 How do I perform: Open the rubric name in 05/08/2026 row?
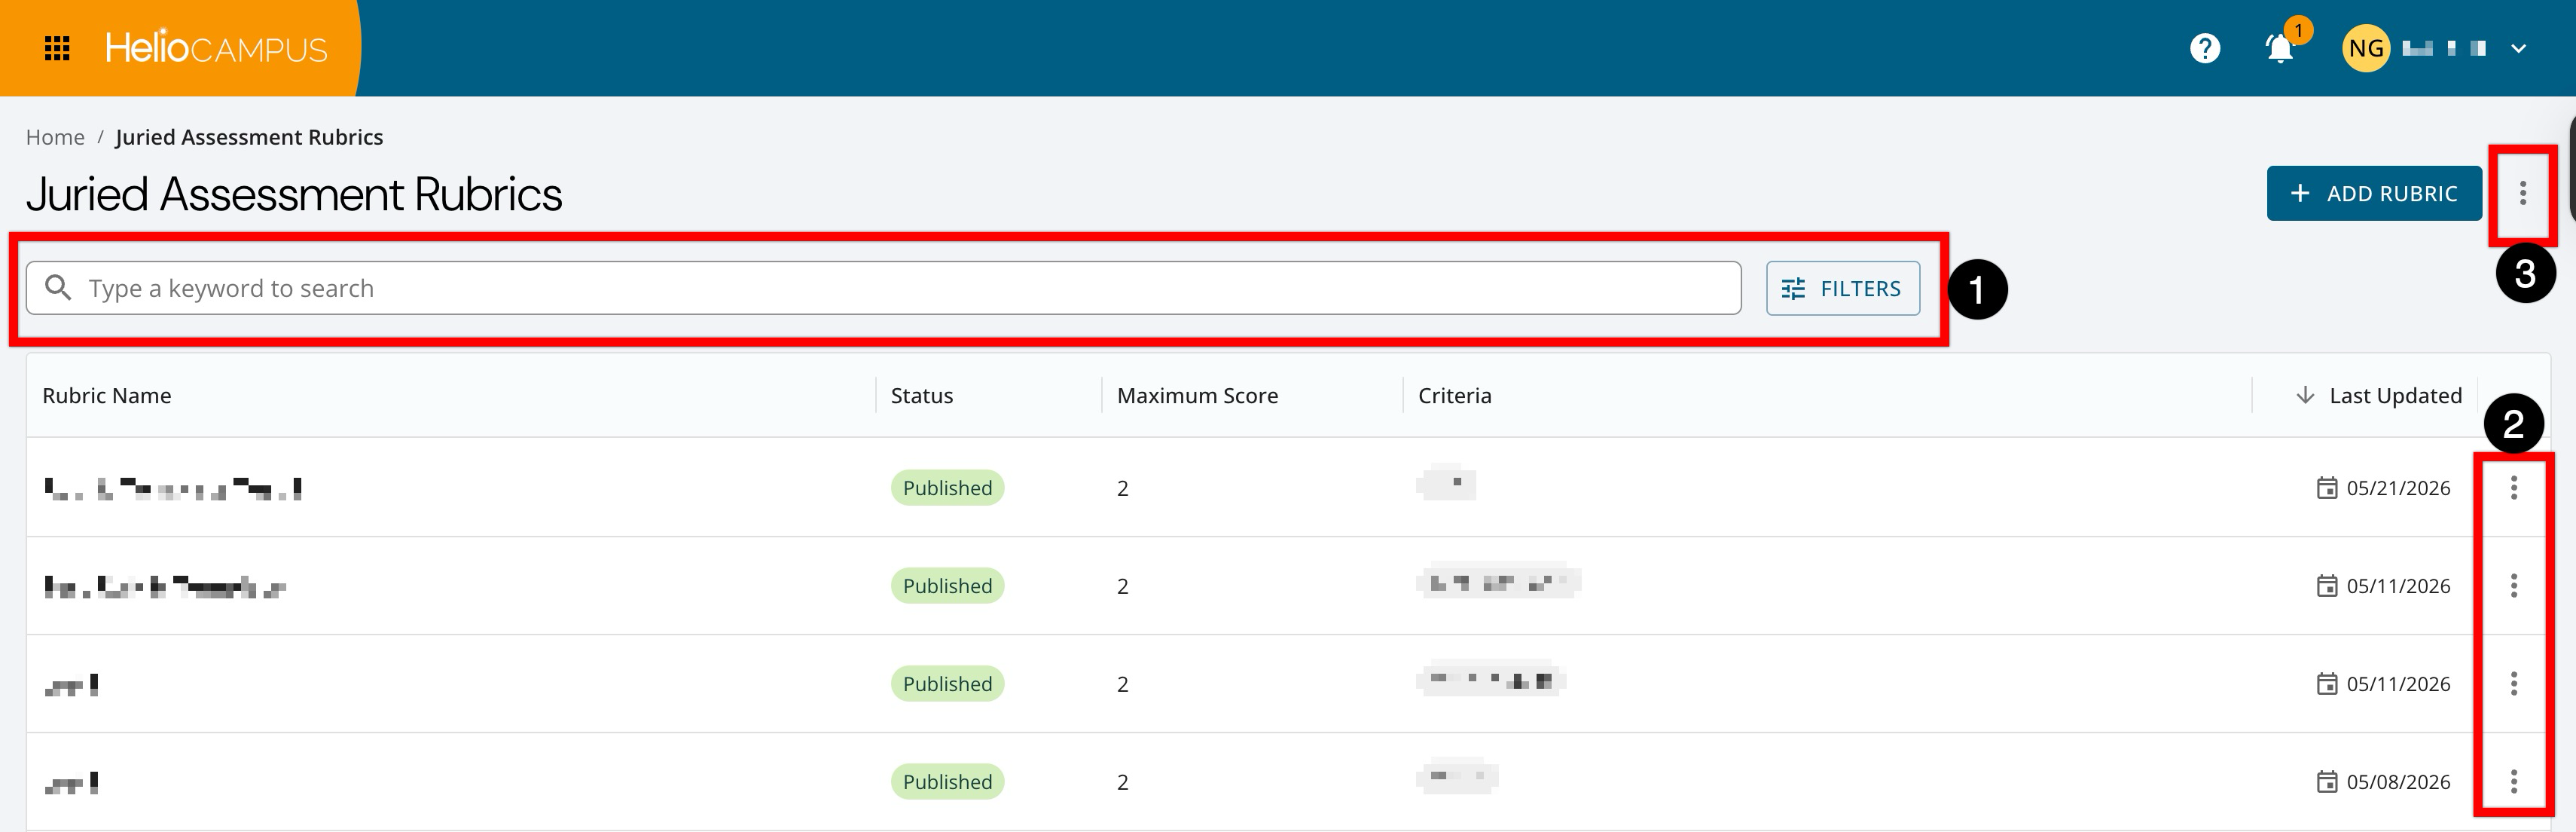(x=71, y=782)
